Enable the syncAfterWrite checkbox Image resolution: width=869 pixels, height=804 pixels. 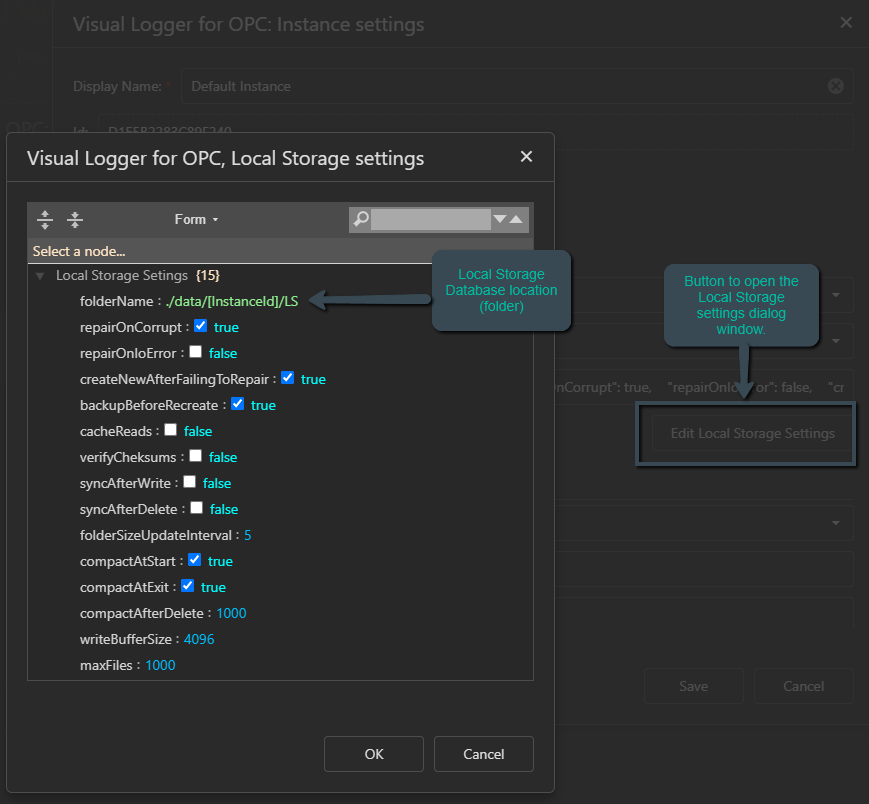click(189, 482)
